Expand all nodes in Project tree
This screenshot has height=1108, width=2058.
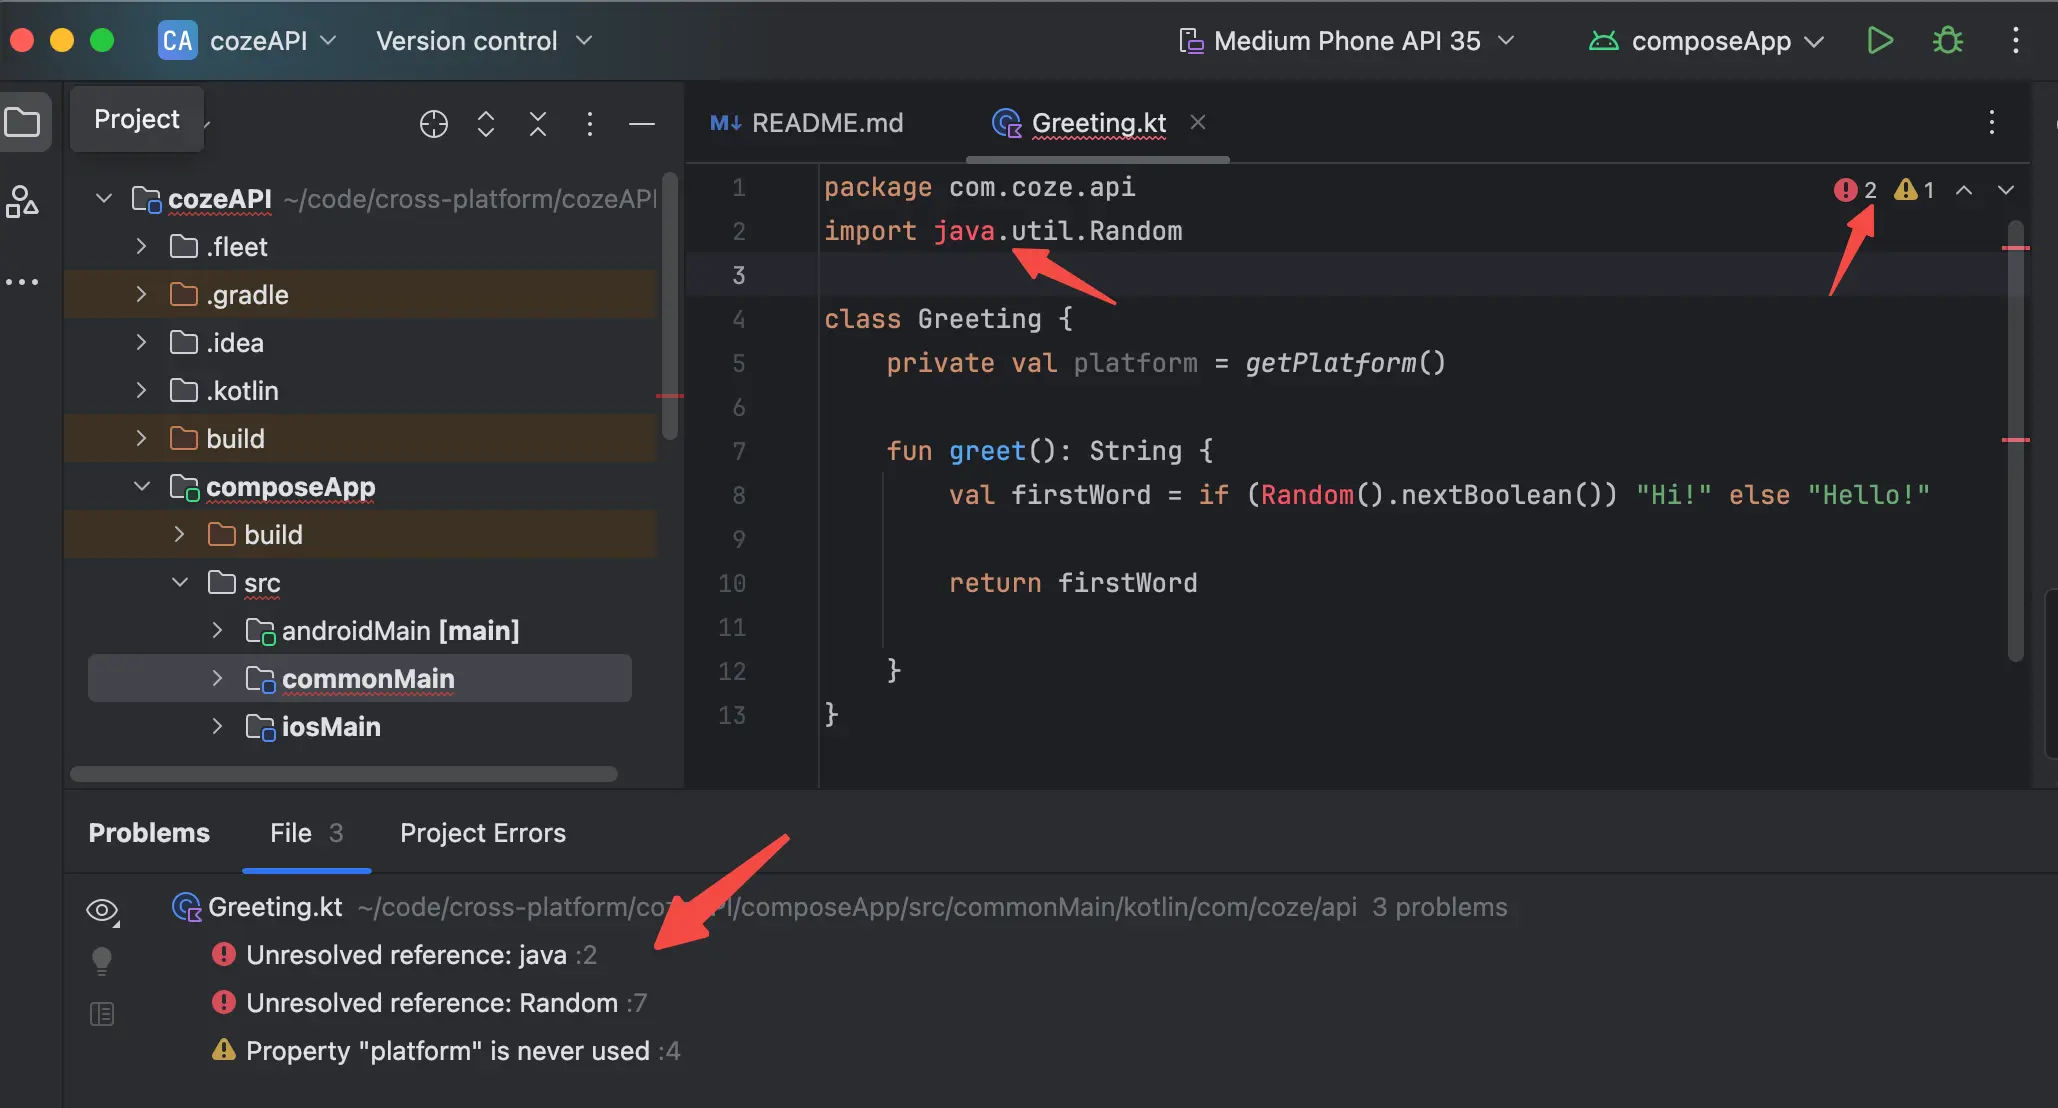click(486, 124)
